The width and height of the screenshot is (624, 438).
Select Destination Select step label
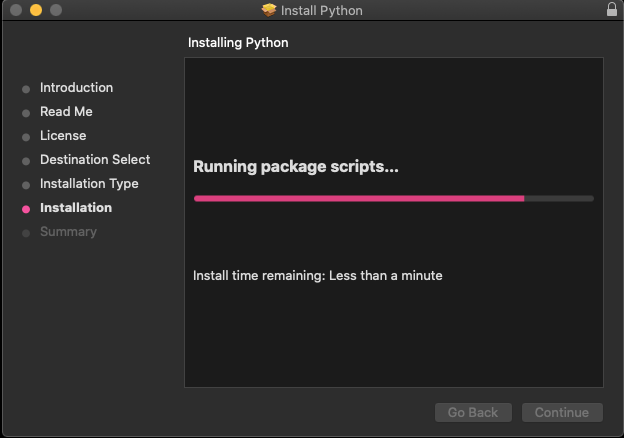click(95, 160)
